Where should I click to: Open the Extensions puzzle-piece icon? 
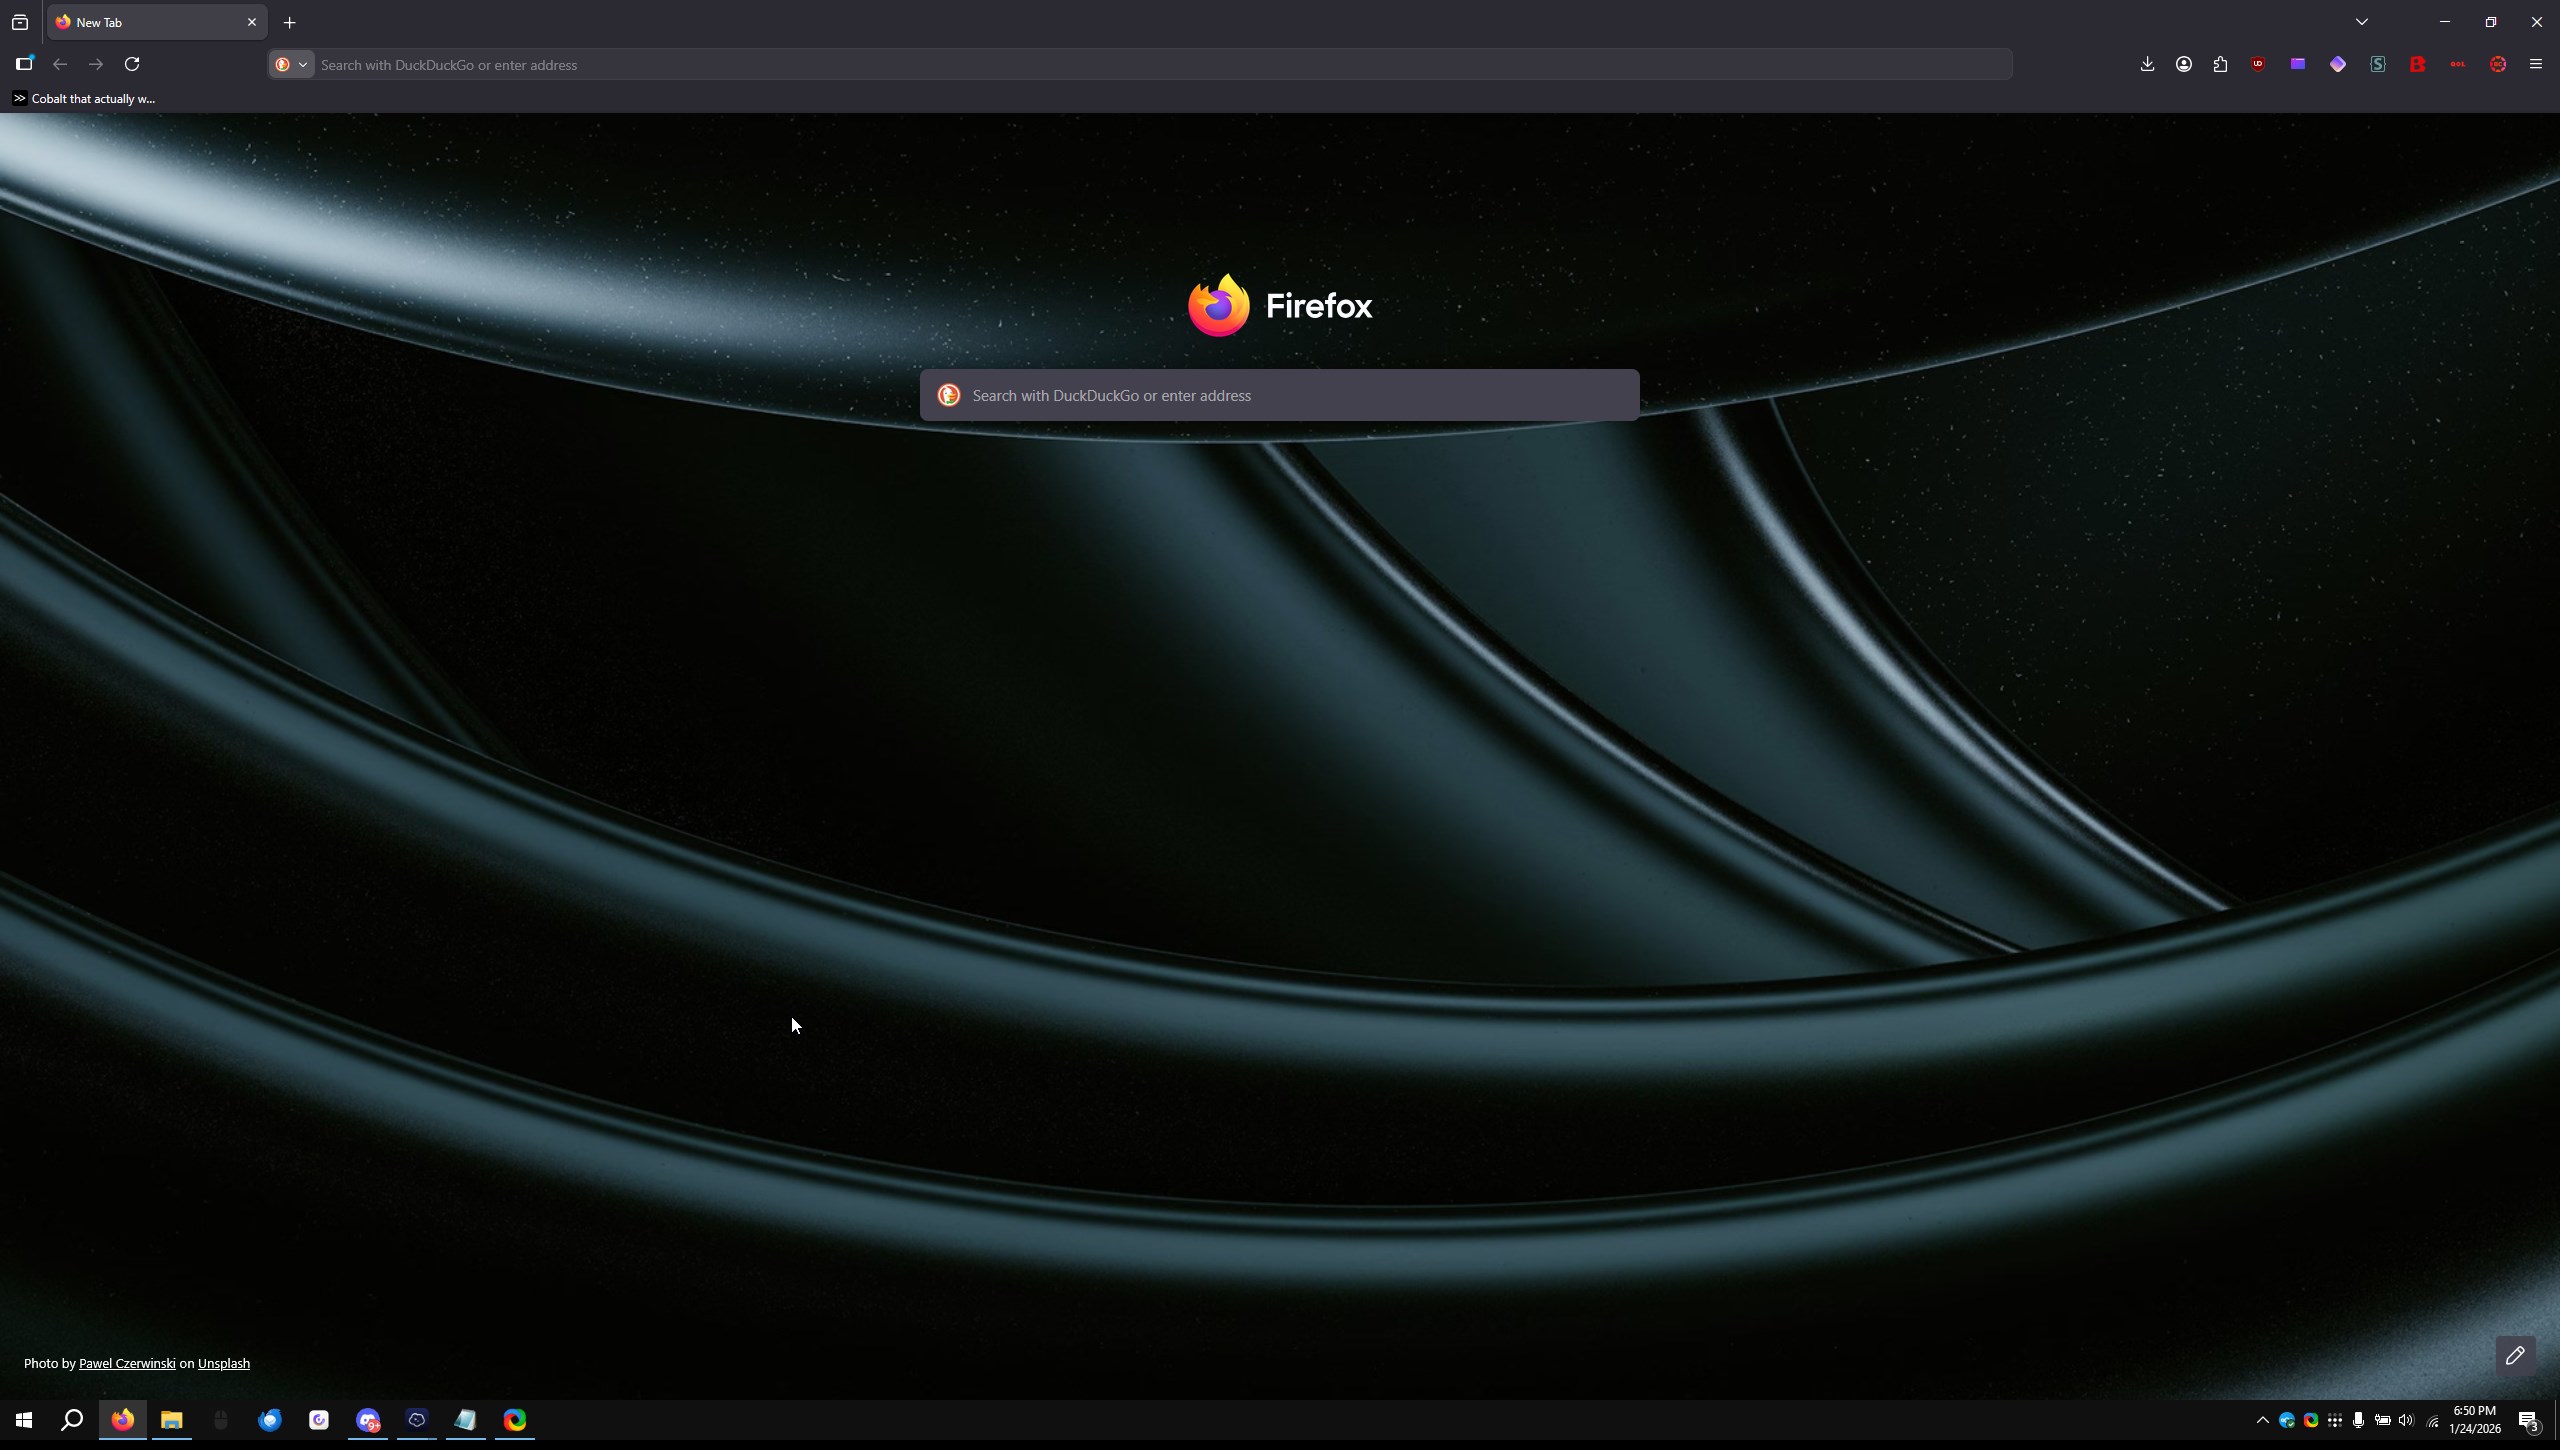2221,64
